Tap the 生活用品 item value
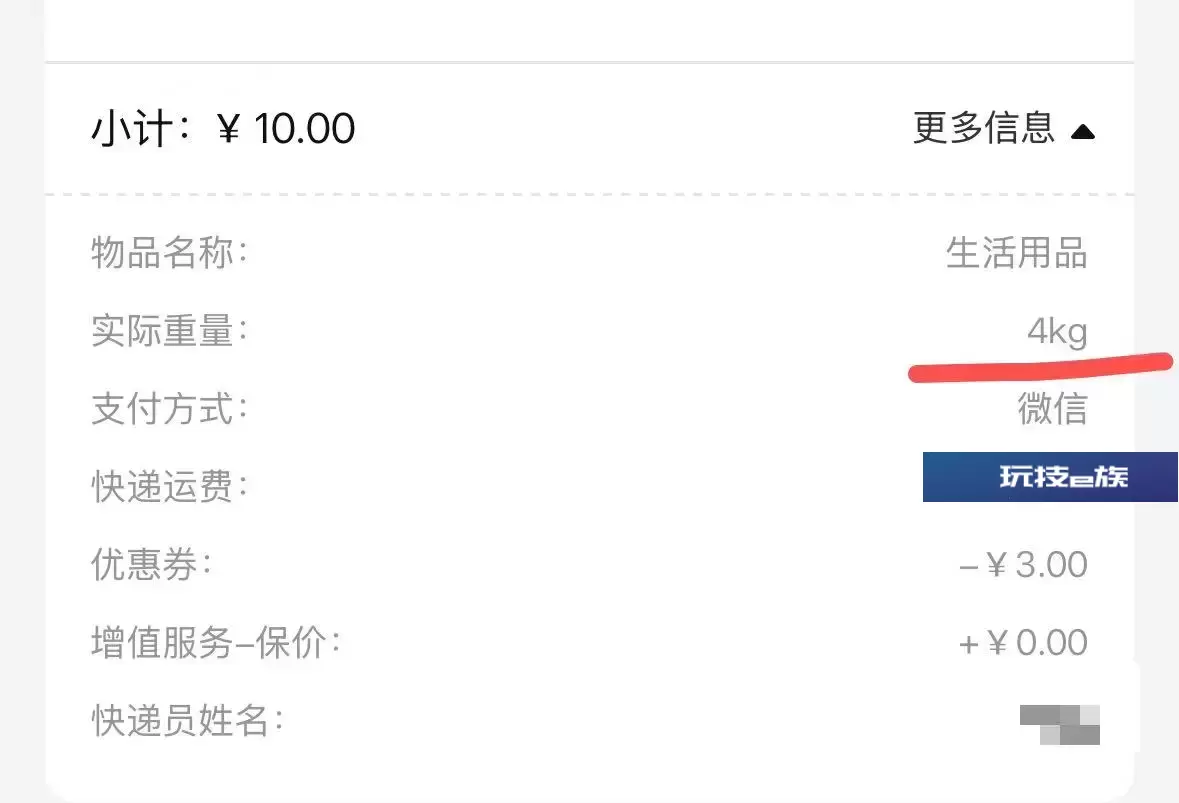Screen dimensions: 1179x803 1017,252
